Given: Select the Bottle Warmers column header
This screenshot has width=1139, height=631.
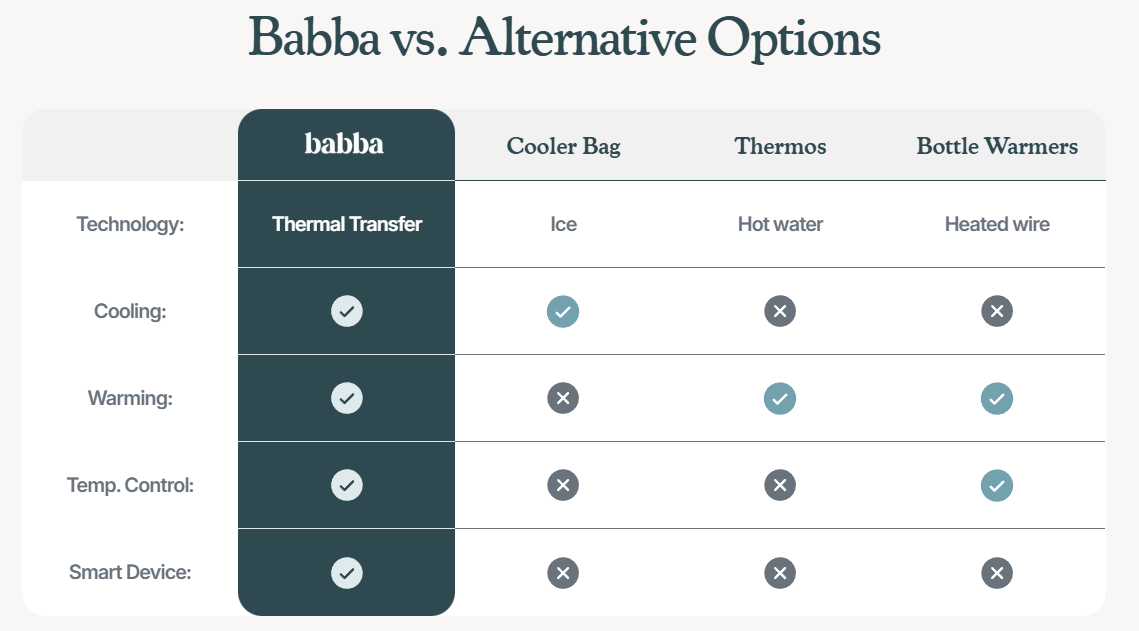Looking at the screenshot, I should pyautogui.click(x=997, y=146).
